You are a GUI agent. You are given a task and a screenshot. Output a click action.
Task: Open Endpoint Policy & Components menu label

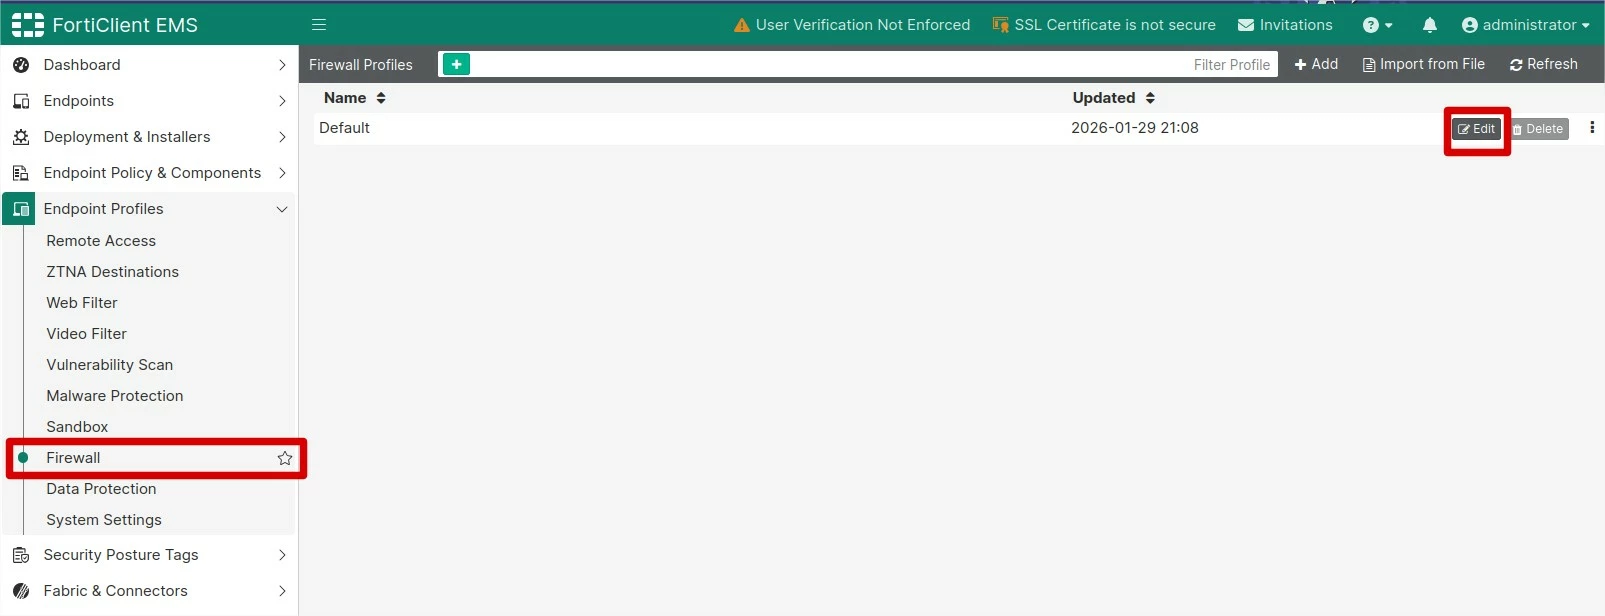tap(152, 173)
